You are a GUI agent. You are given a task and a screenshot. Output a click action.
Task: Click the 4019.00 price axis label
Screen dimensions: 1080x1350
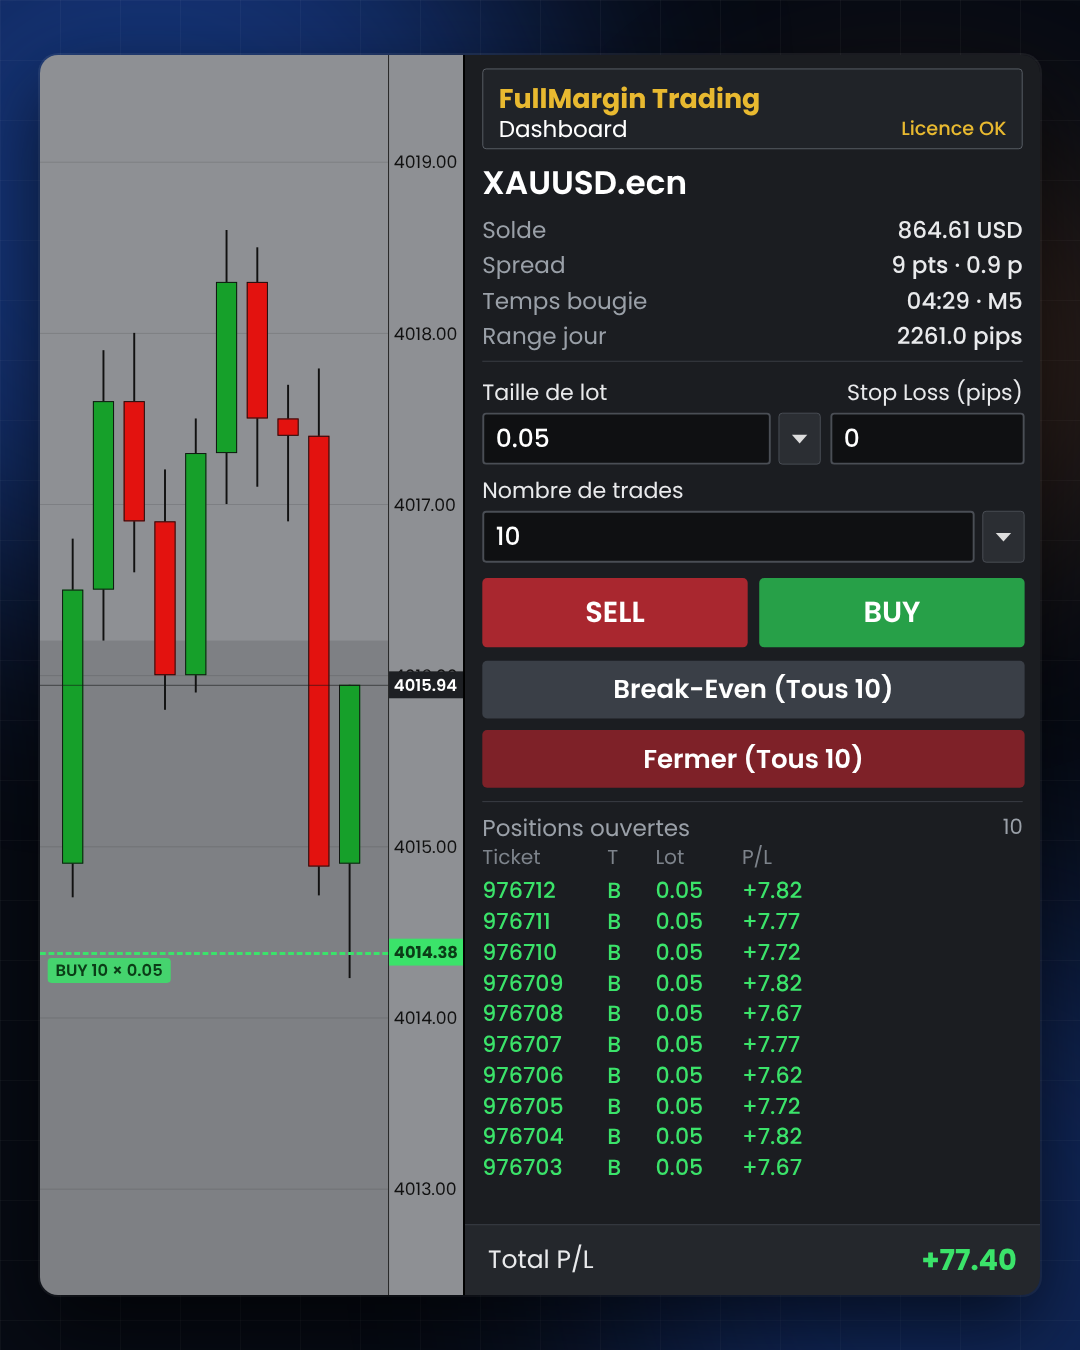tap(425, 162)
